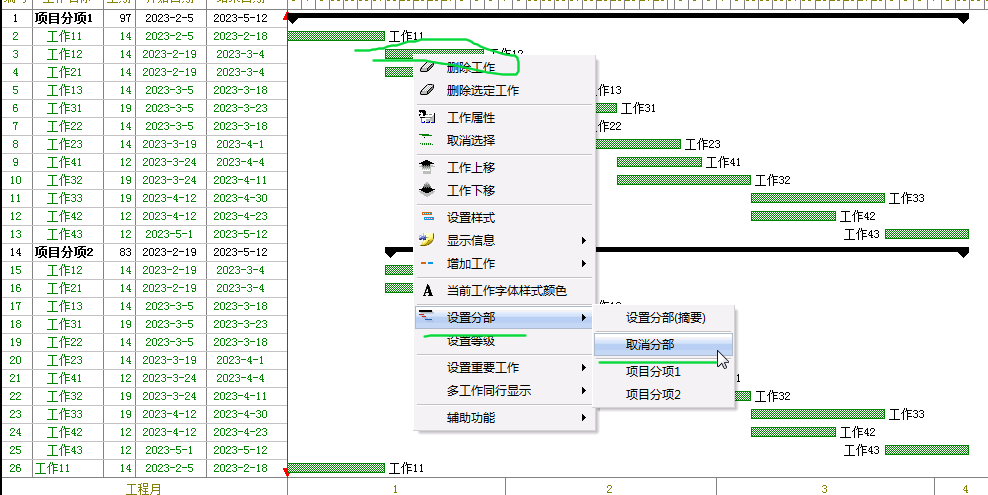Click the 工作属性 properties icon
Screen dimensions: 988x495
[427, 118]
